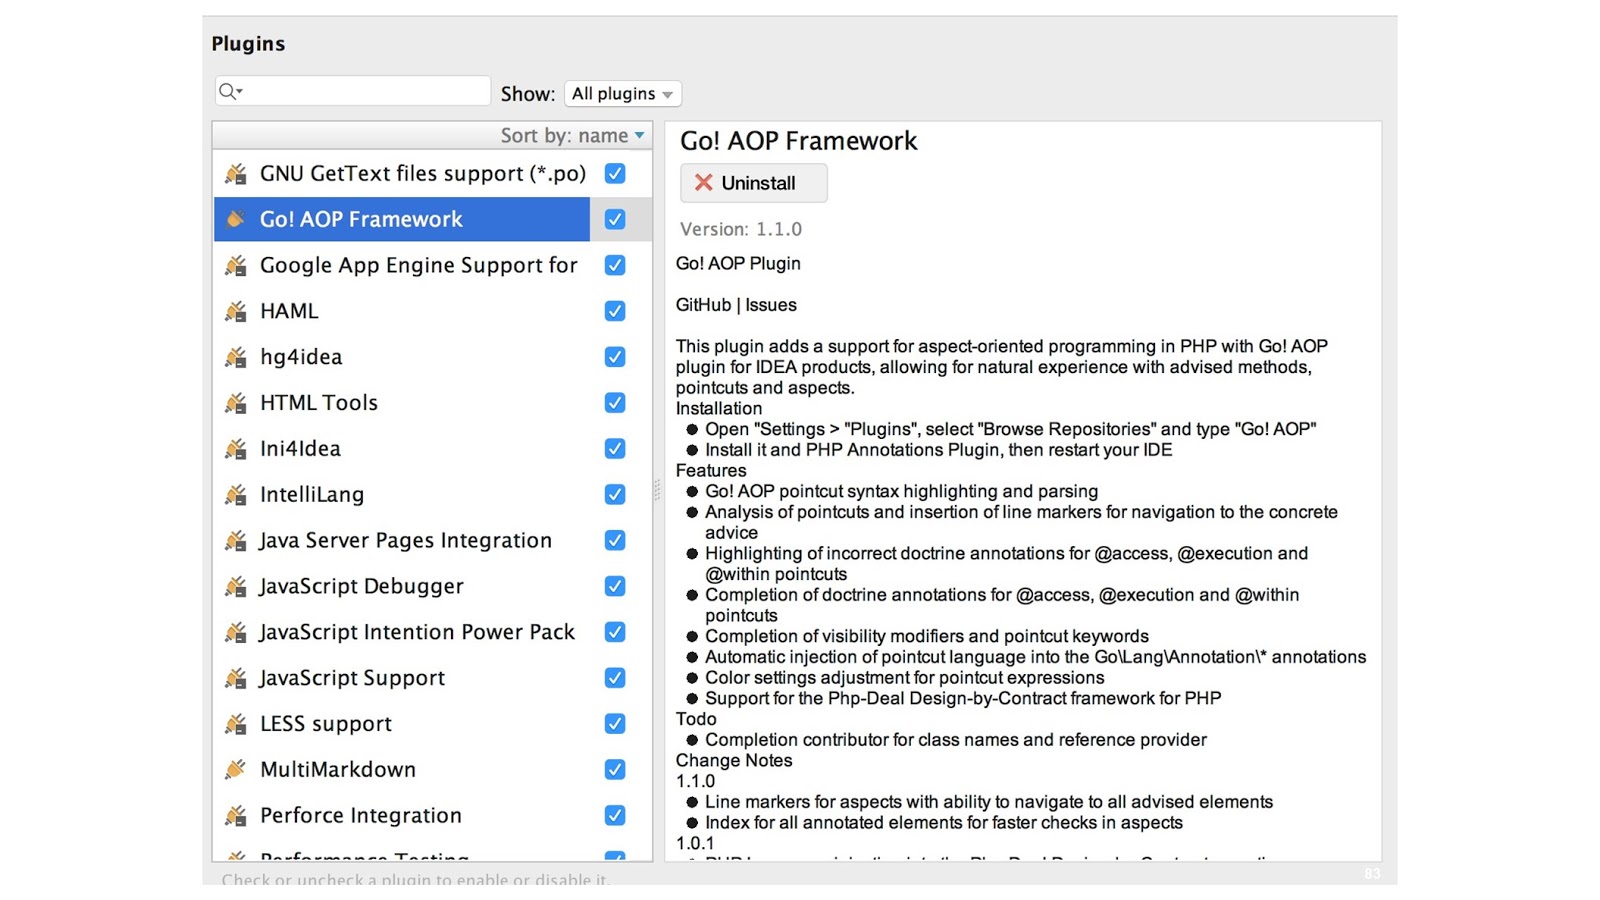Uninstall the Go! AOP Framework plugin
This screenshot has width=1600, height=900.
tap(754, 183)
